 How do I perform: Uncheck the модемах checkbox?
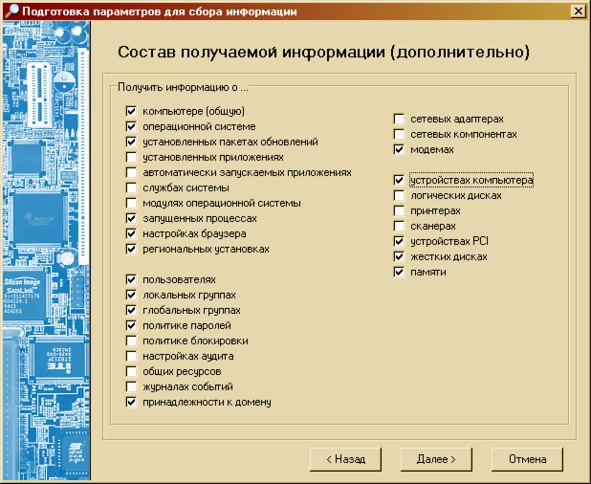[x=399, y=150]
